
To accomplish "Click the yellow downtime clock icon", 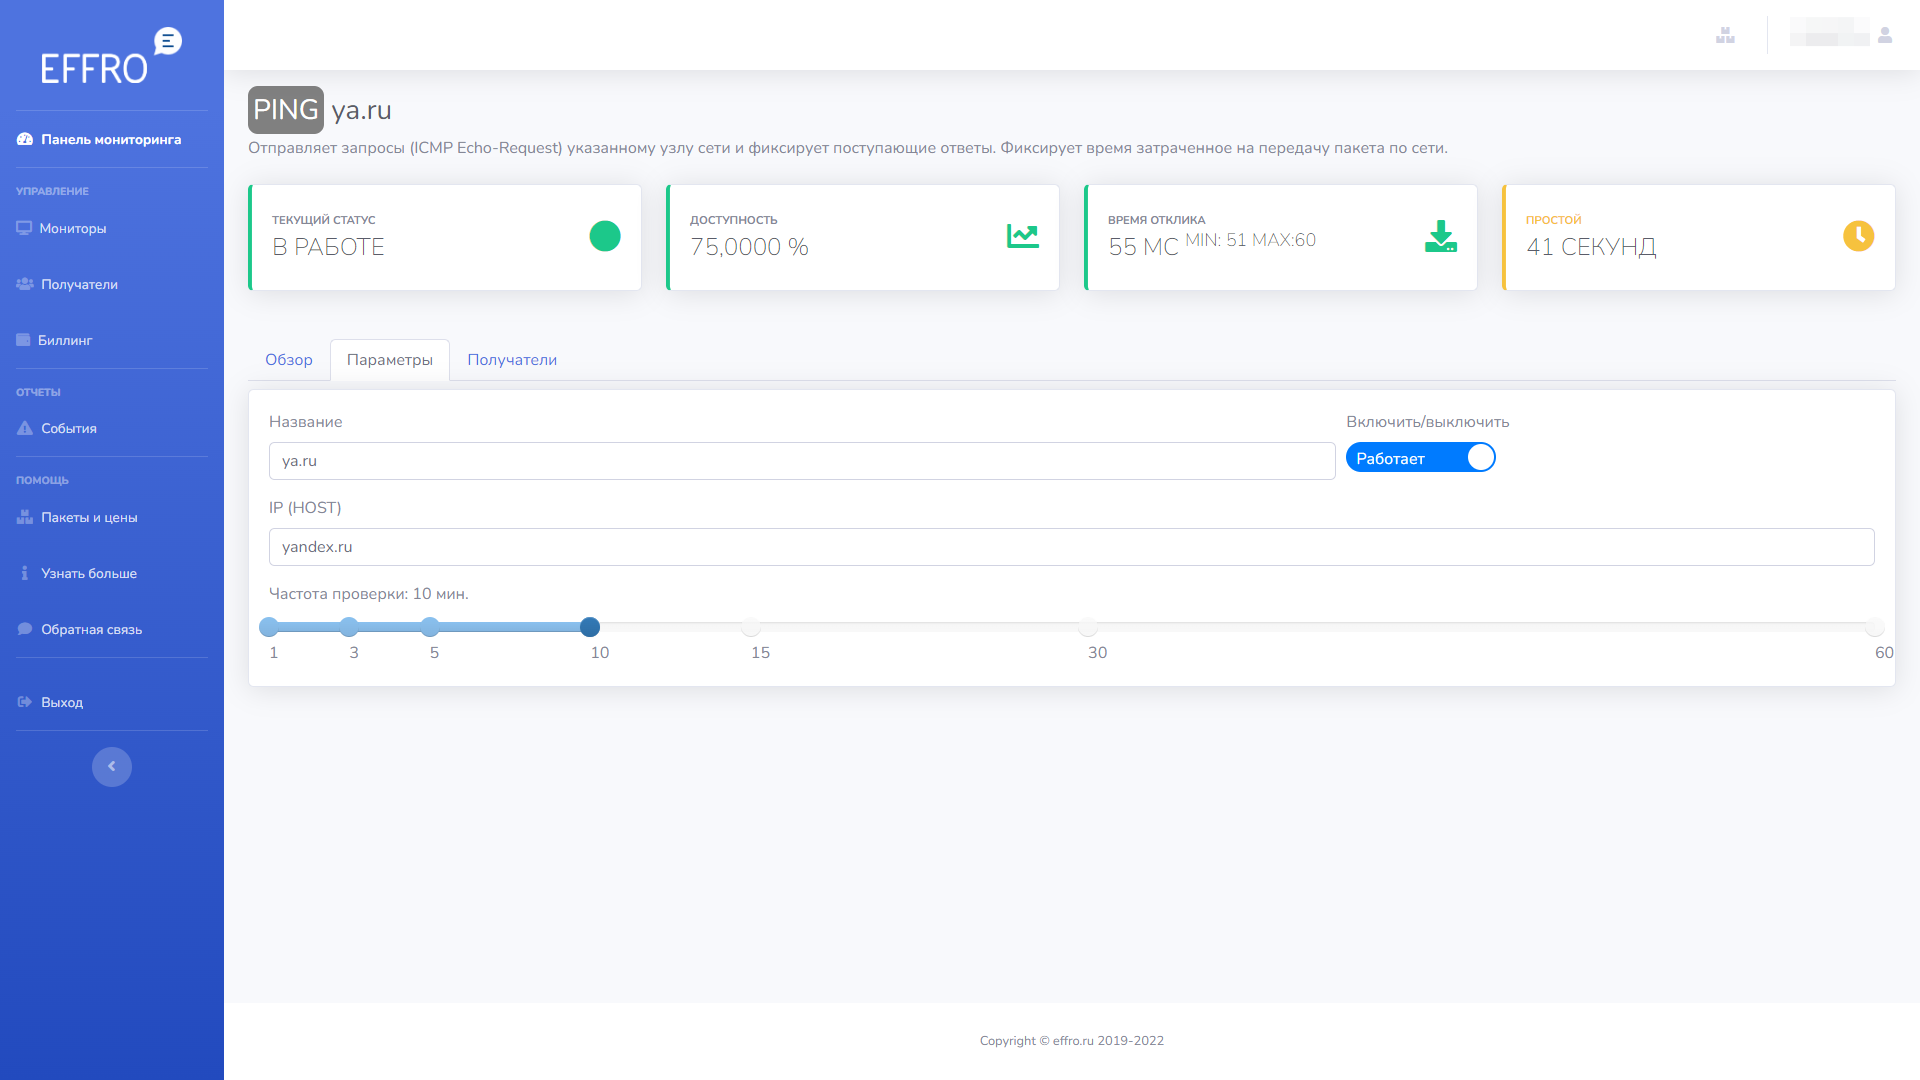I will (x=1858, y=236).
